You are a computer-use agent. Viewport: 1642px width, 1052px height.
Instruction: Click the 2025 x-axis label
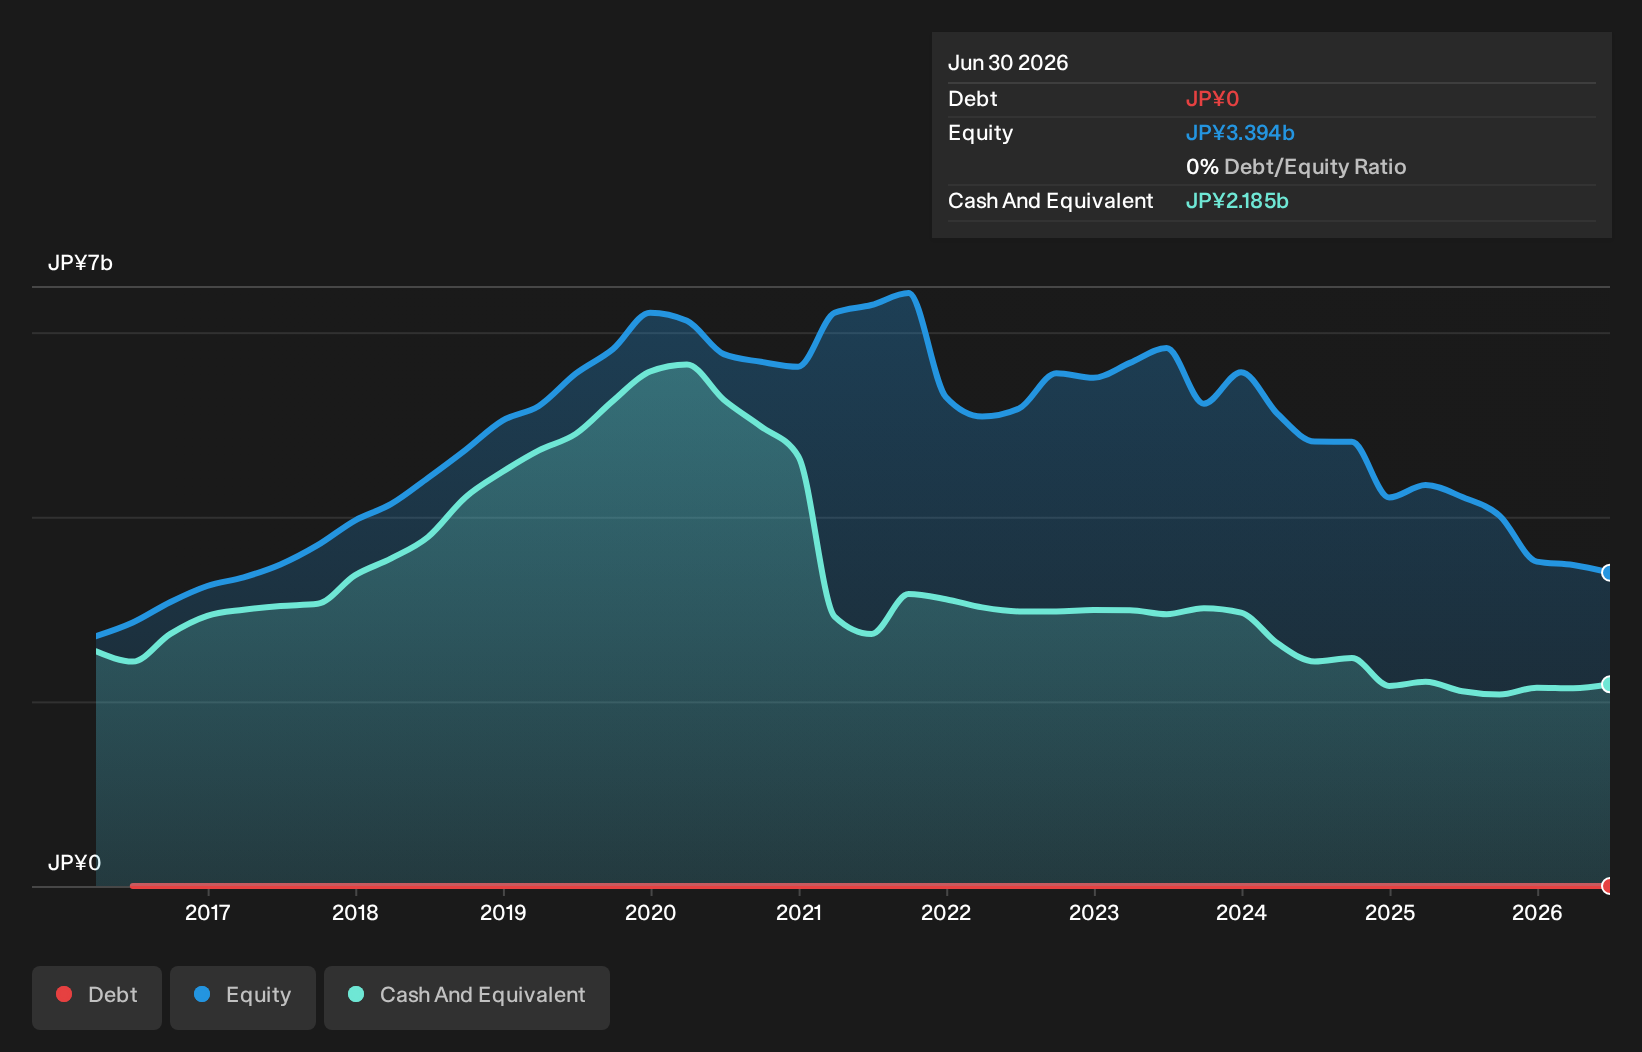pyautogui.click(x=1390, y=913)
